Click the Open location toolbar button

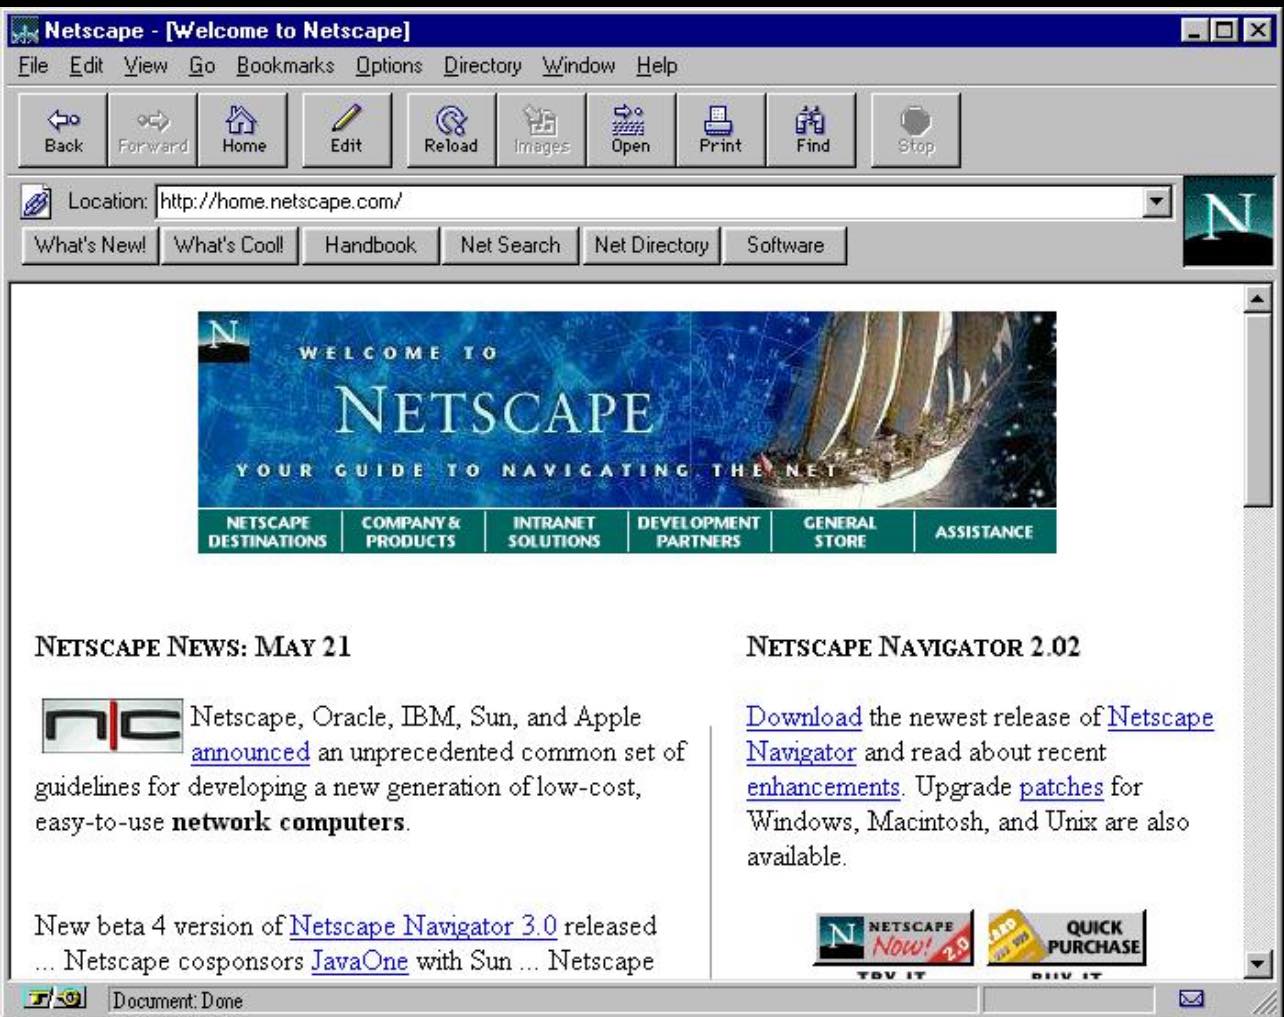(x=631, y=130)
